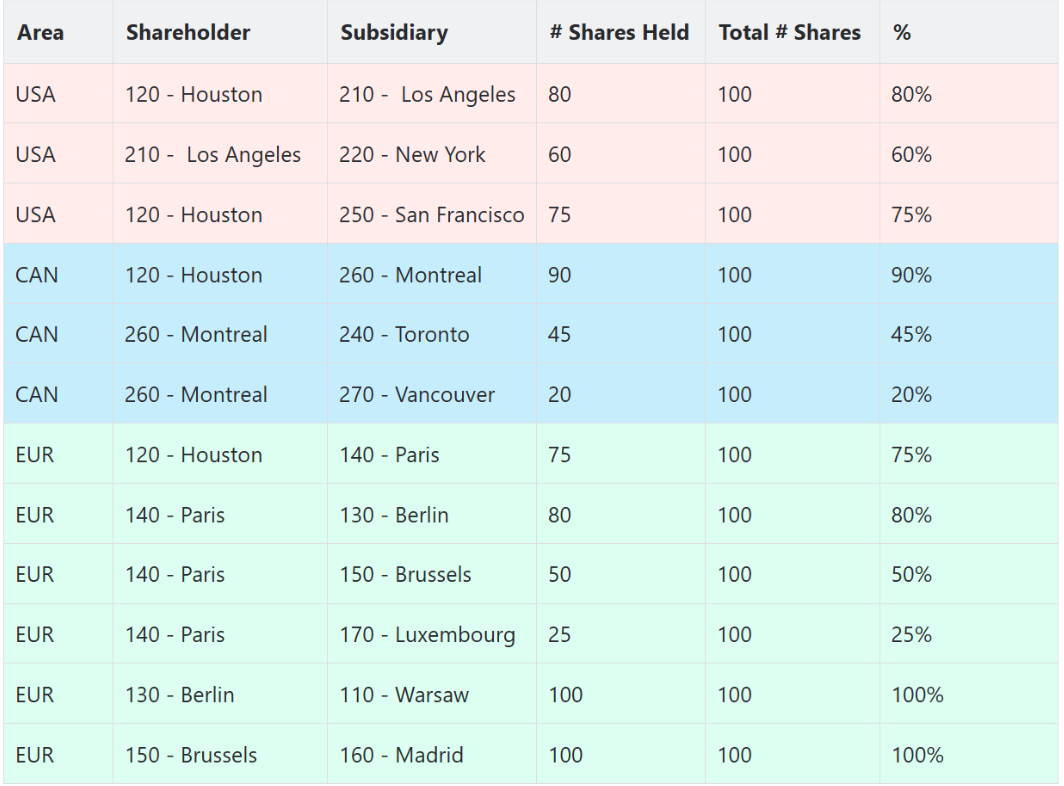This screenshot has height=786, width=1064.
Task: Click the Shareholder column header
Action: point(220,33)
